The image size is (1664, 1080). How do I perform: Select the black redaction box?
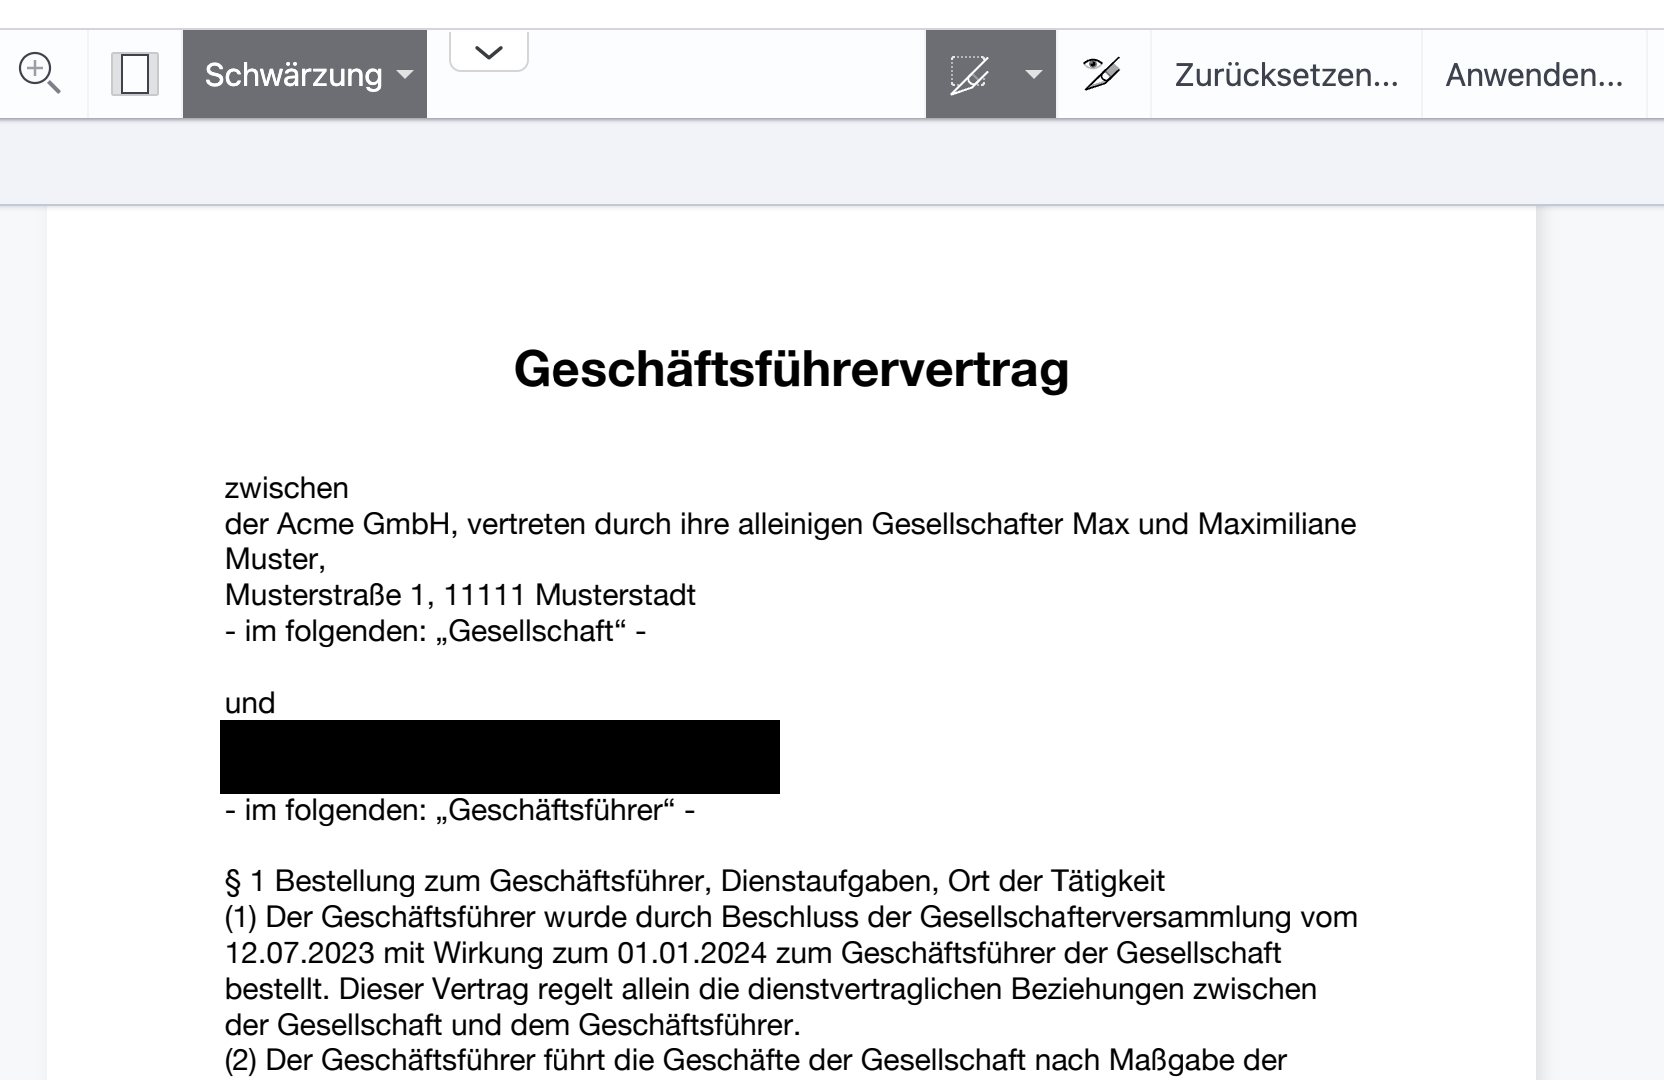[x=499, y=757]
